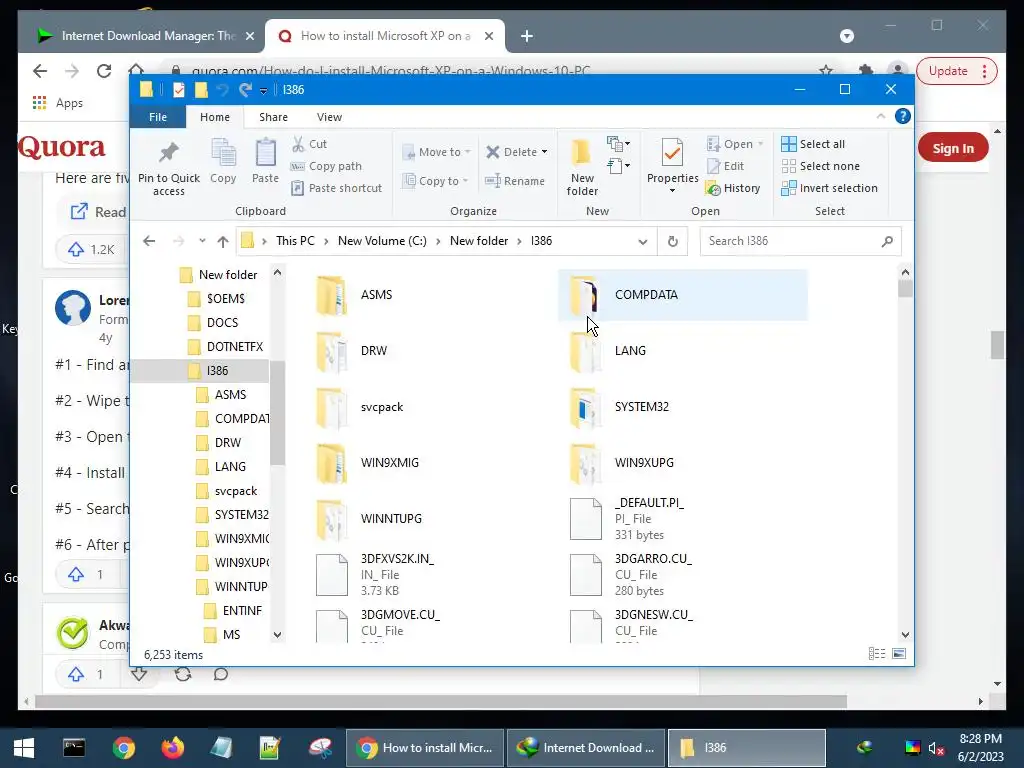1024x768 pixels.
Task: Switch to large icons view icon
Action: (899, 654)
